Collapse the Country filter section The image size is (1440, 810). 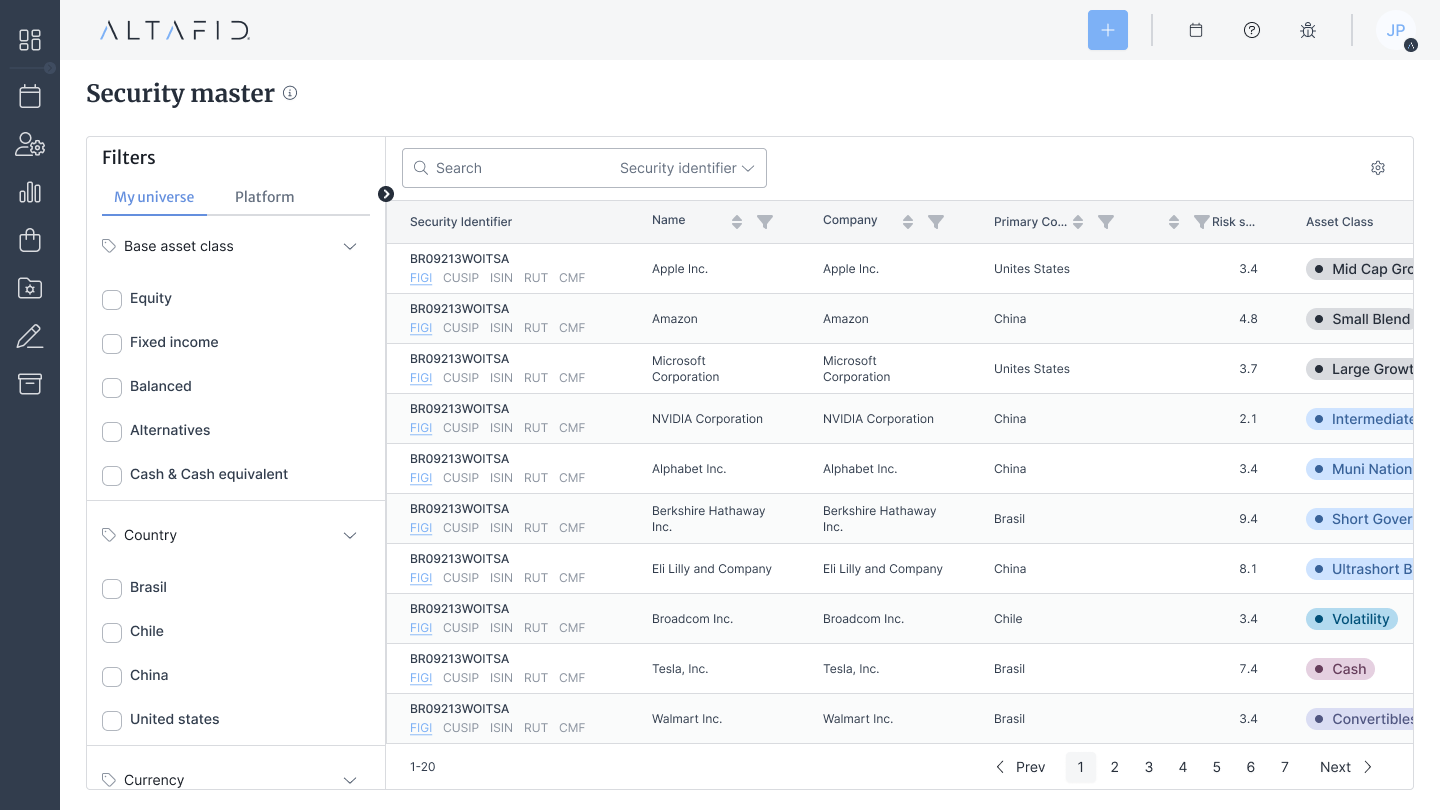pos(350,536)
